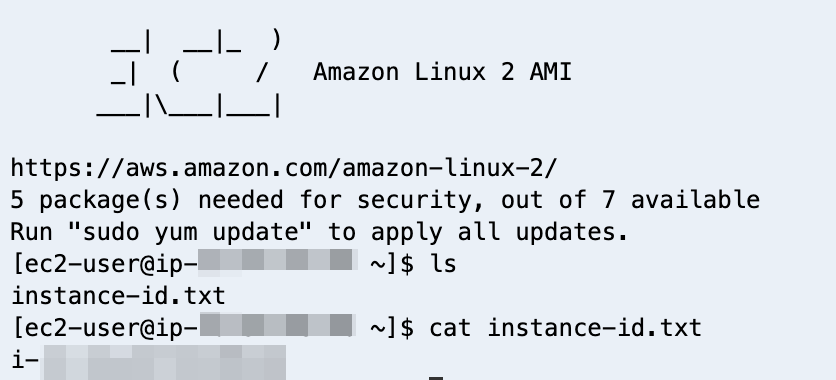Image resolution: width=836 pixels, height=380 pixels.
Task: Click the blurred instance ID value
Action: 163,362
